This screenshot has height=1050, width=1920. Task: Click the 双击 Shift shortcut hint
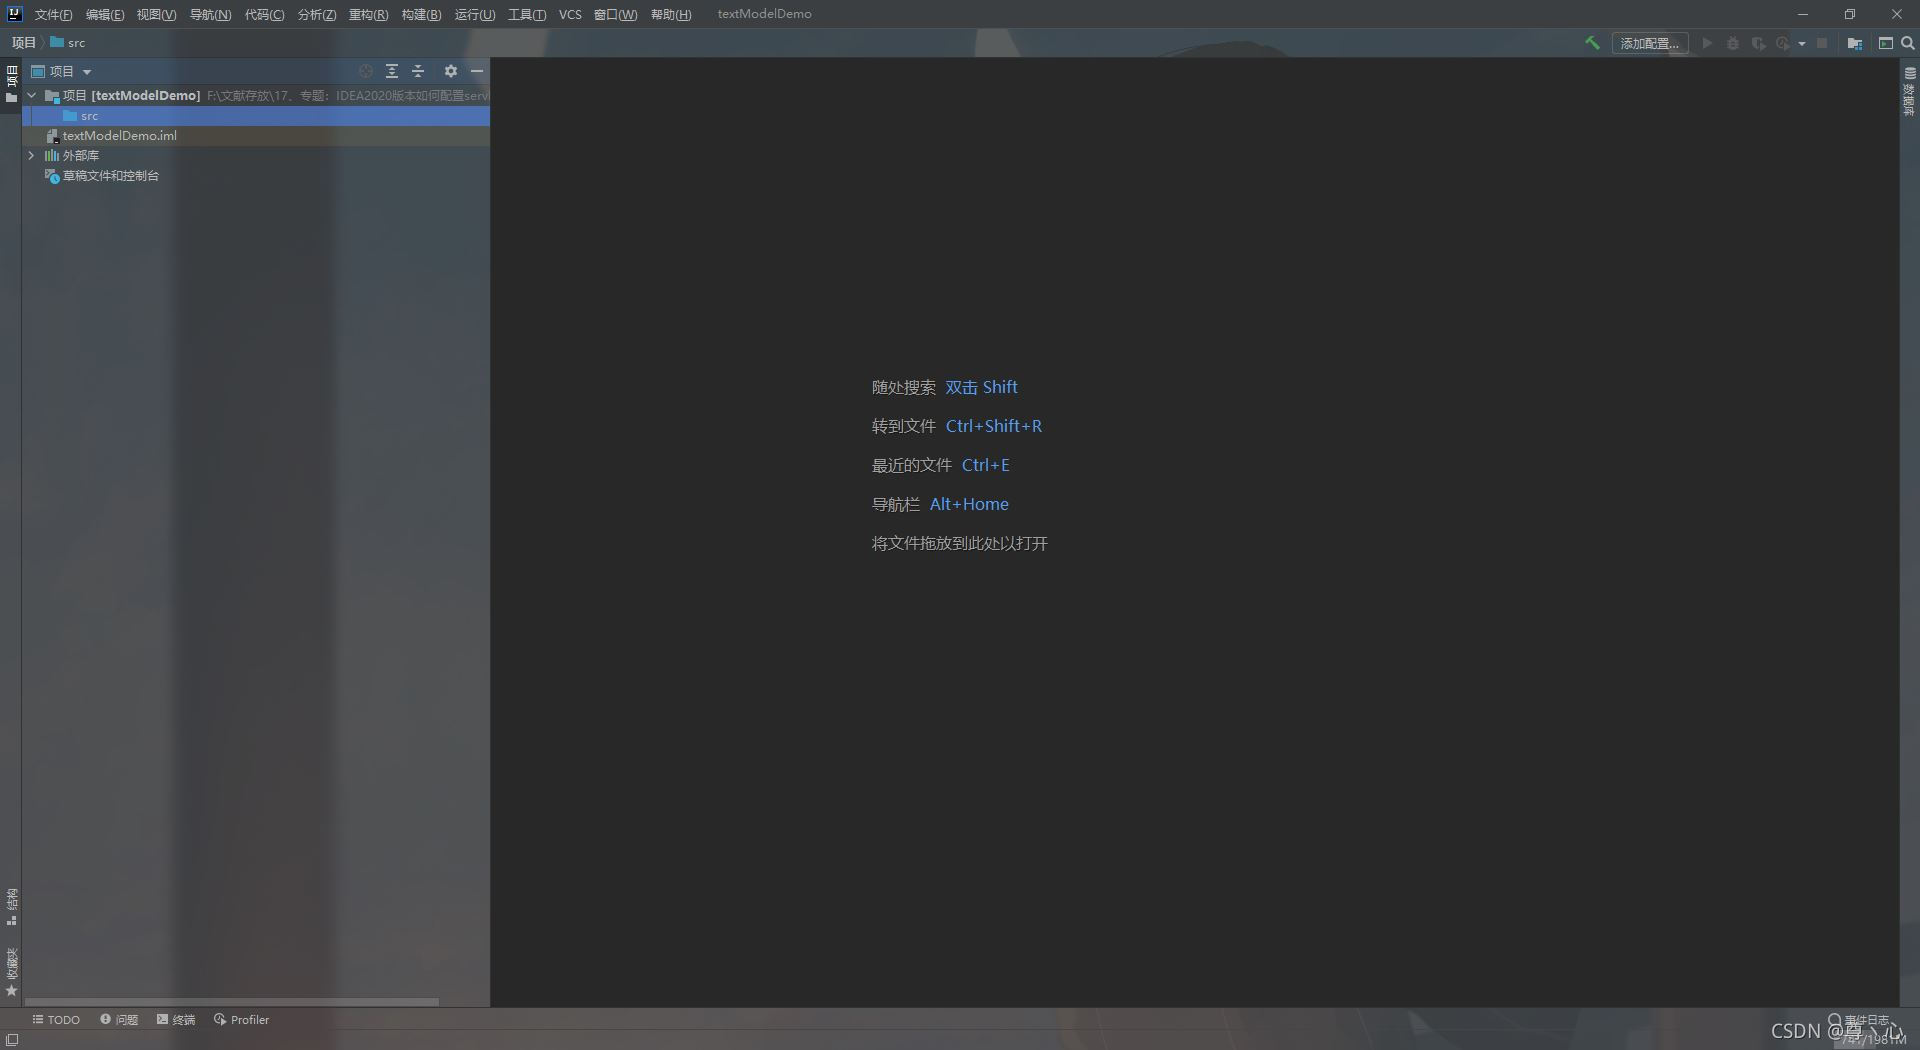coord(982,387)
